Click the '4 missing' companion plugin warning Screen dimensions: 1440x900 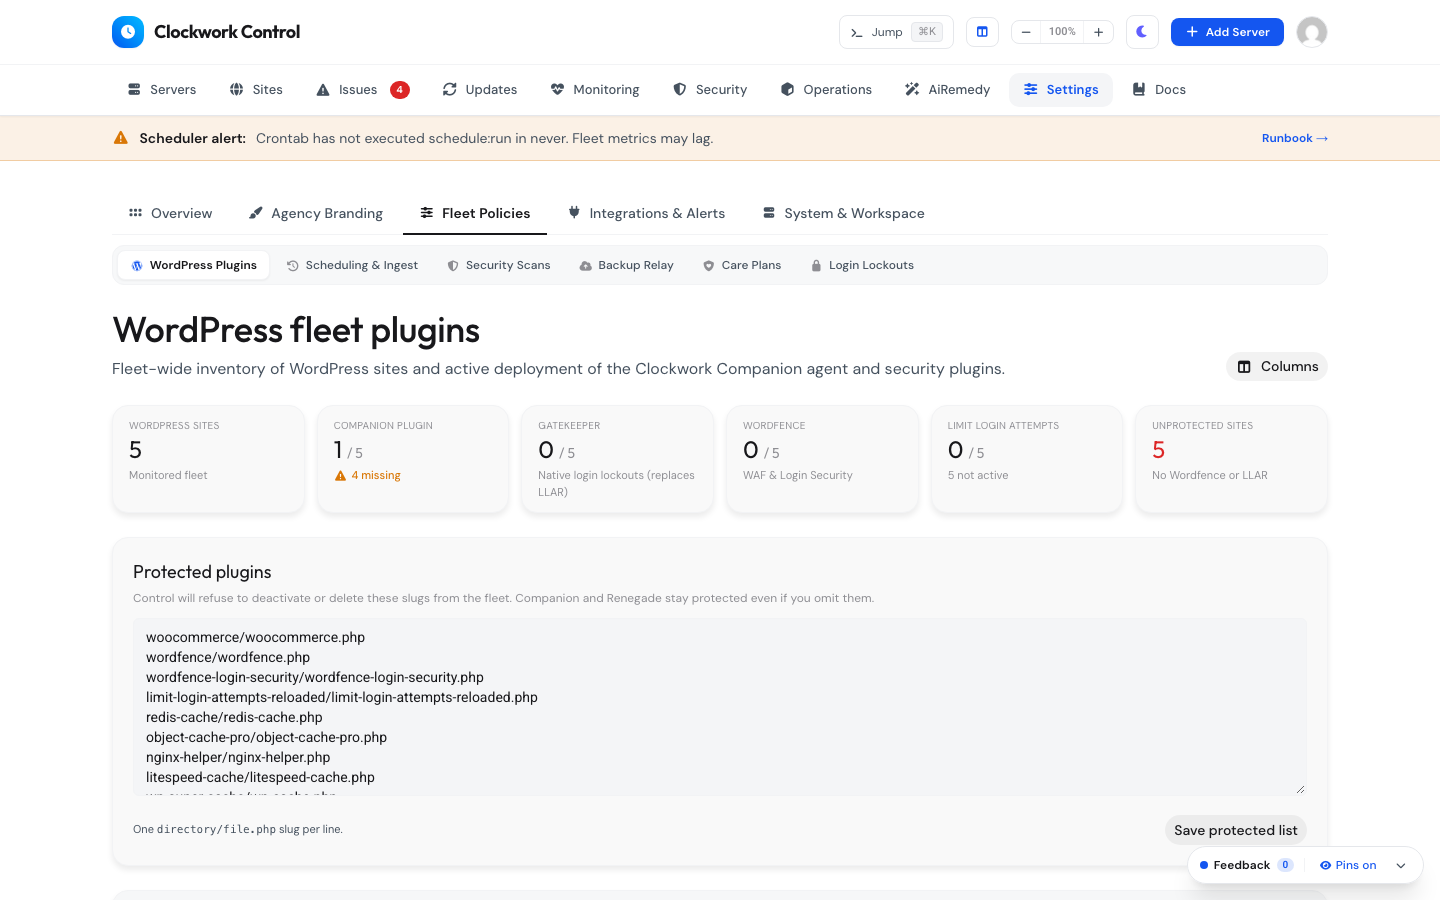[368, 476]
